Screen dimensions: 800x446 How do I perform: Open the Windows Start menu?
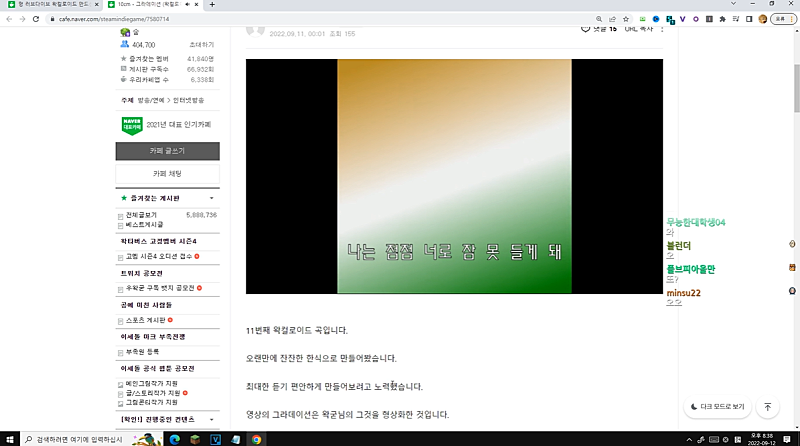tap(10, 439)
